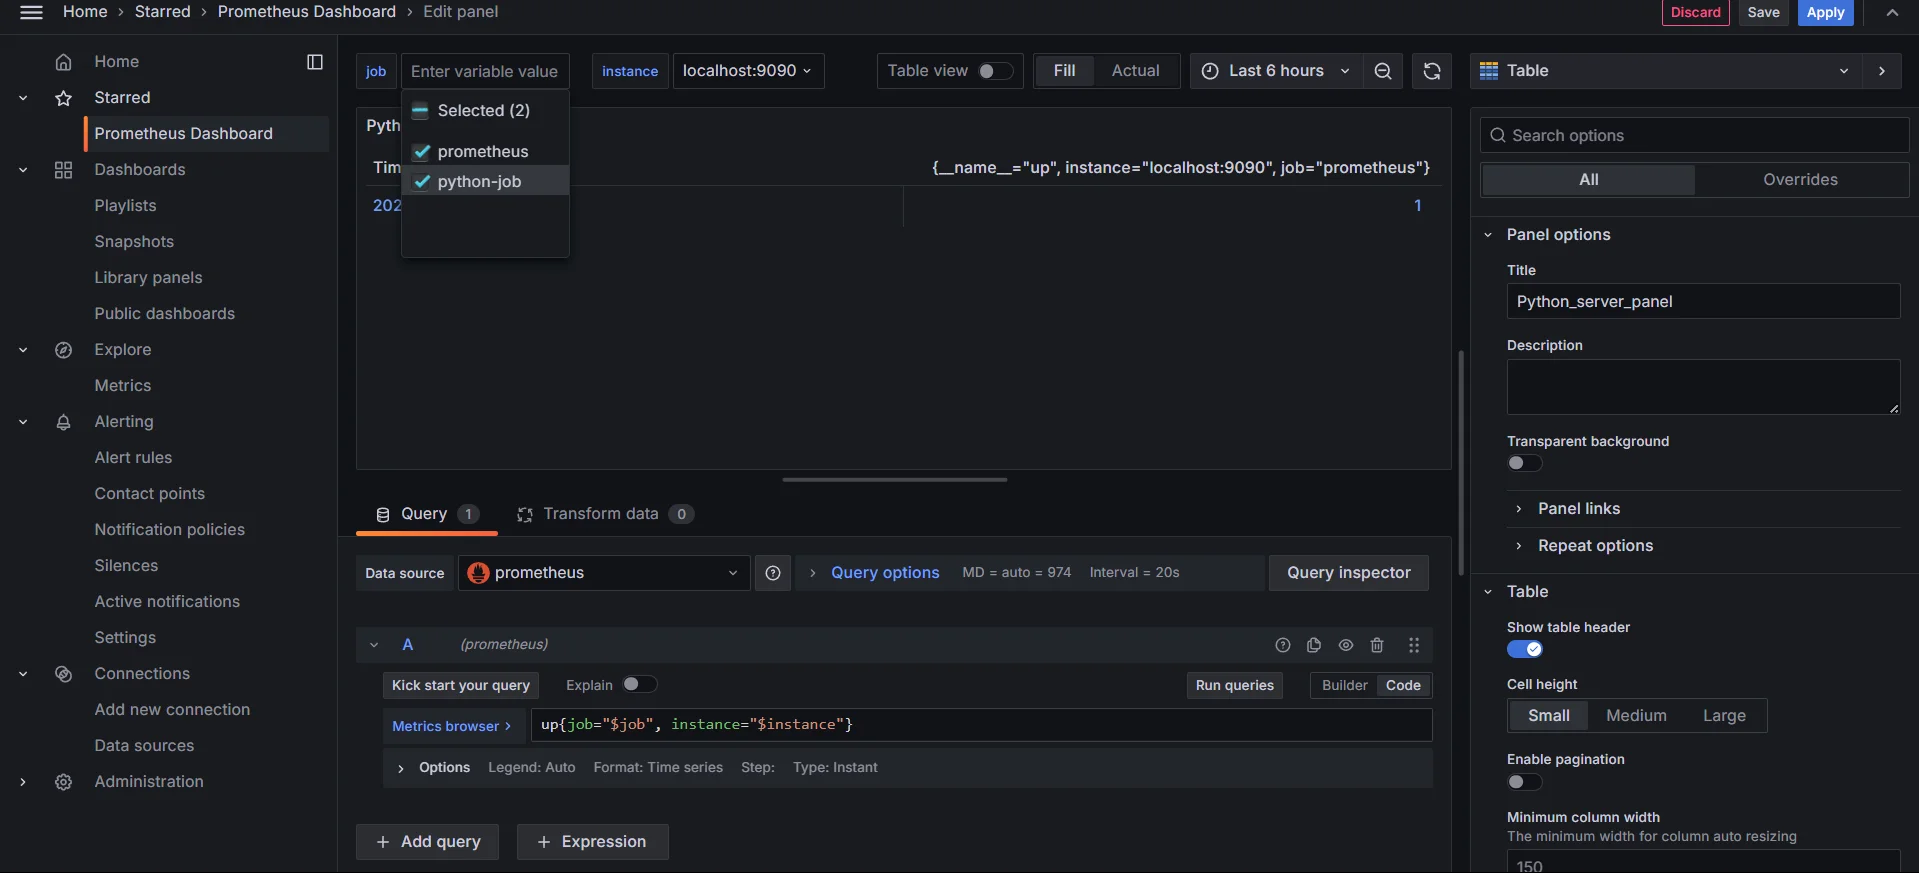Click the prometheus data source logo
1919x873 pixels.
tap(478, 573)
